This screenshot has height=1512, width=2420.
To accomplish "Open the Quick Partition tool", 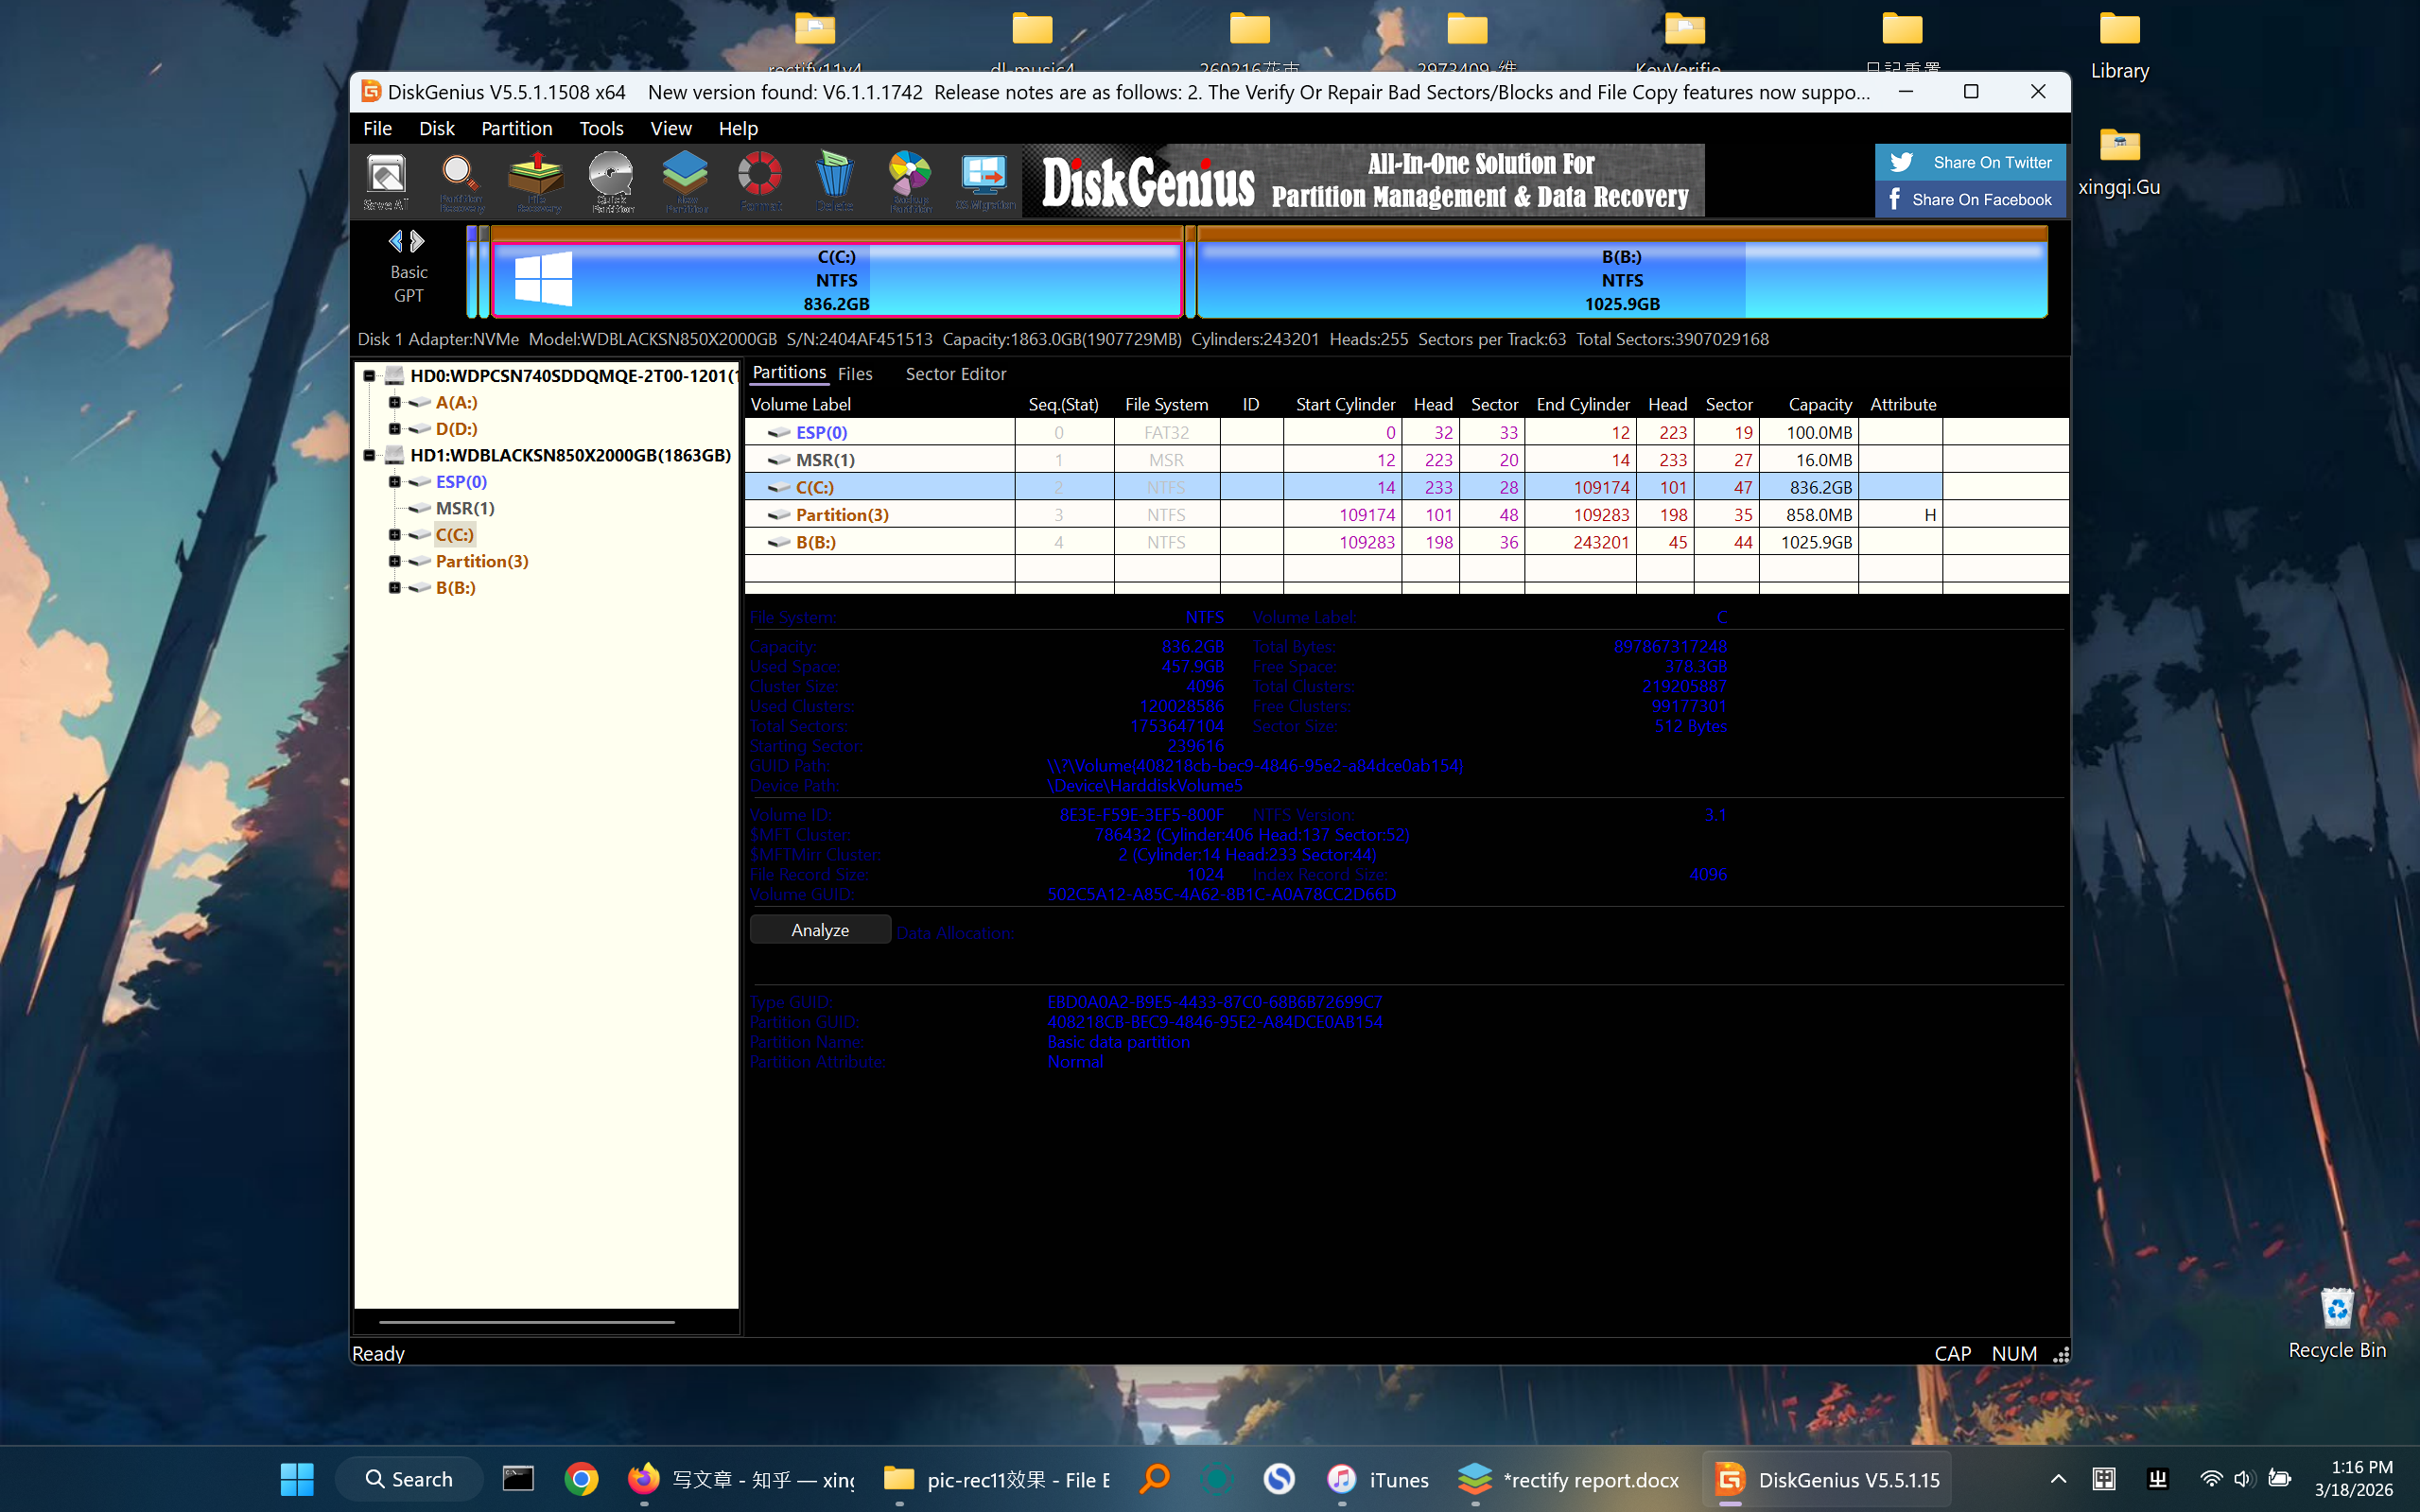I will pyautogui.click(x=611, y=181).
